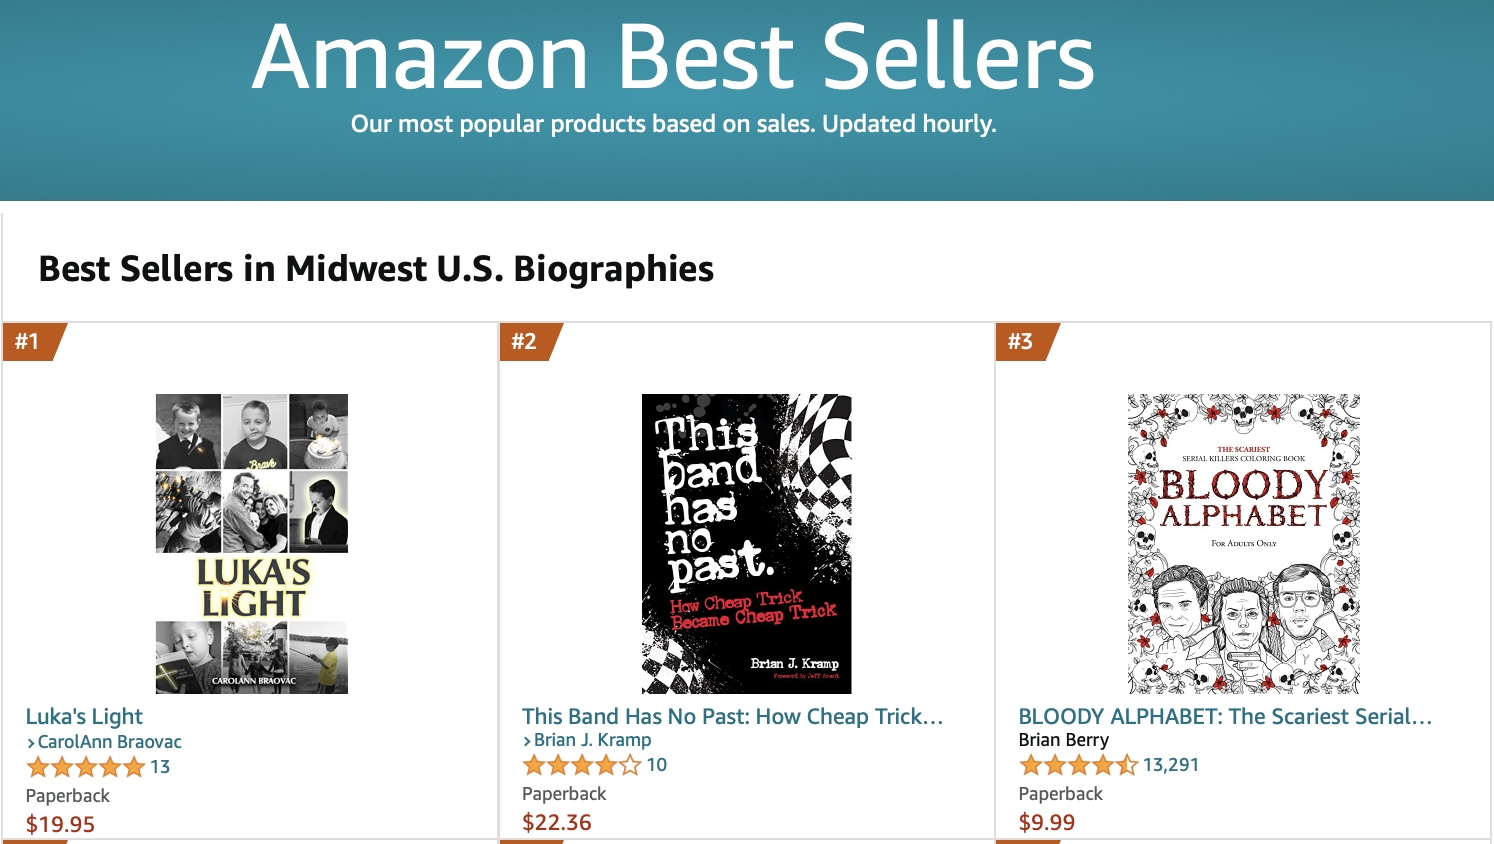
Task: Visit CarolAnn Braovac author page
Action: (x=110, y=742)
